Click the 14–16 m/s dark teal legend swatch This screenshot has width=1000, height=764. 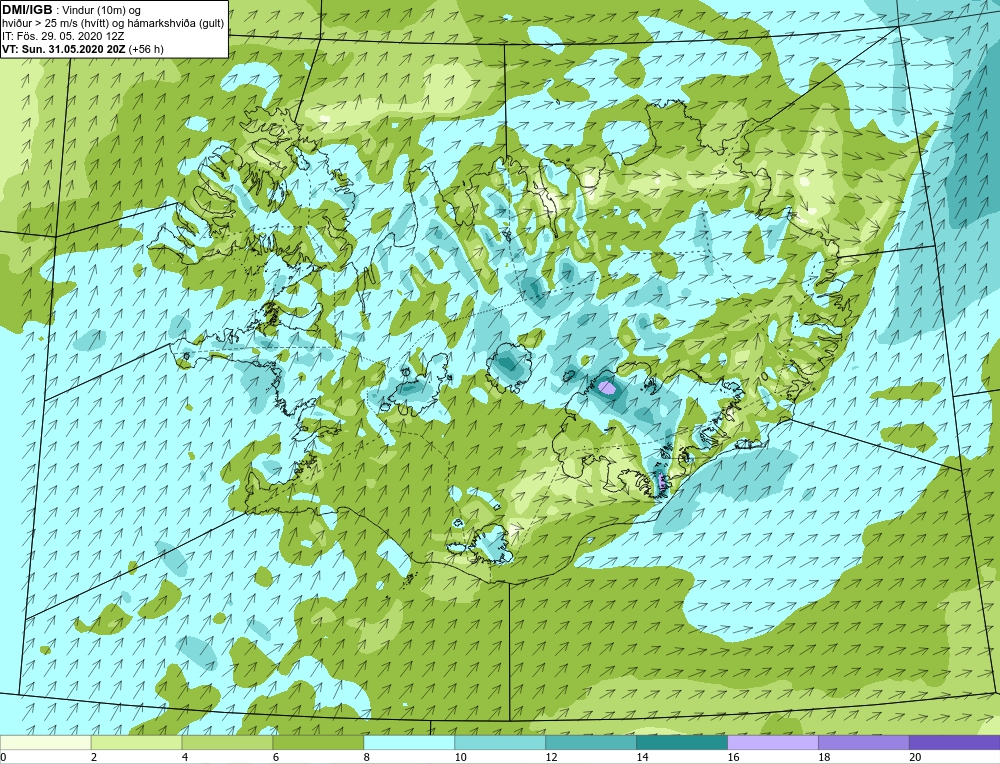point(682,743)
